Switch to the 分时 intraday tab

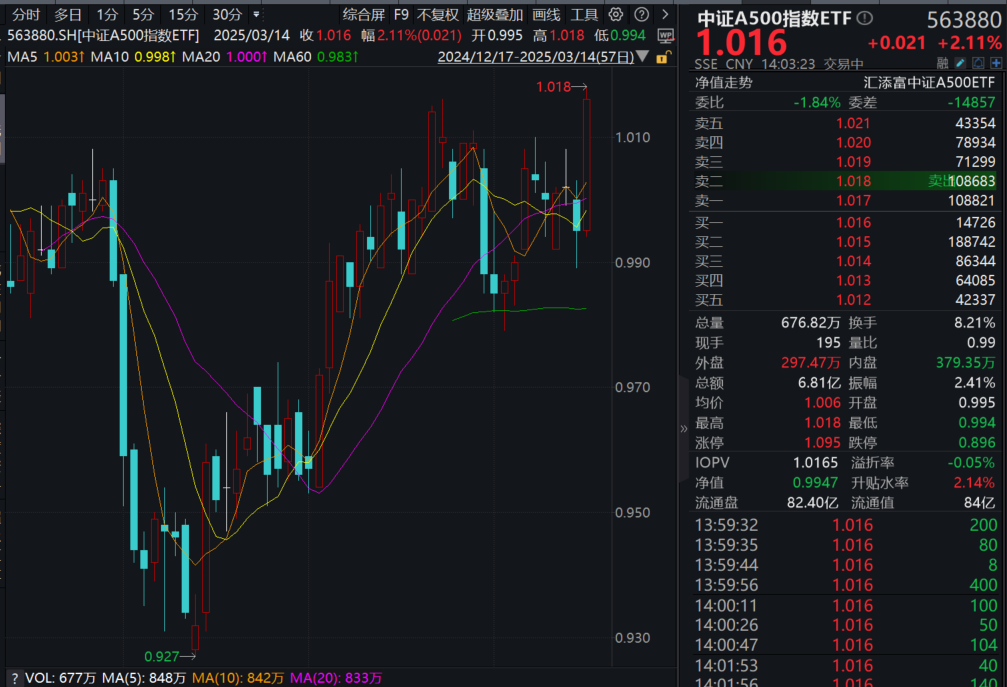coord(26,13)
